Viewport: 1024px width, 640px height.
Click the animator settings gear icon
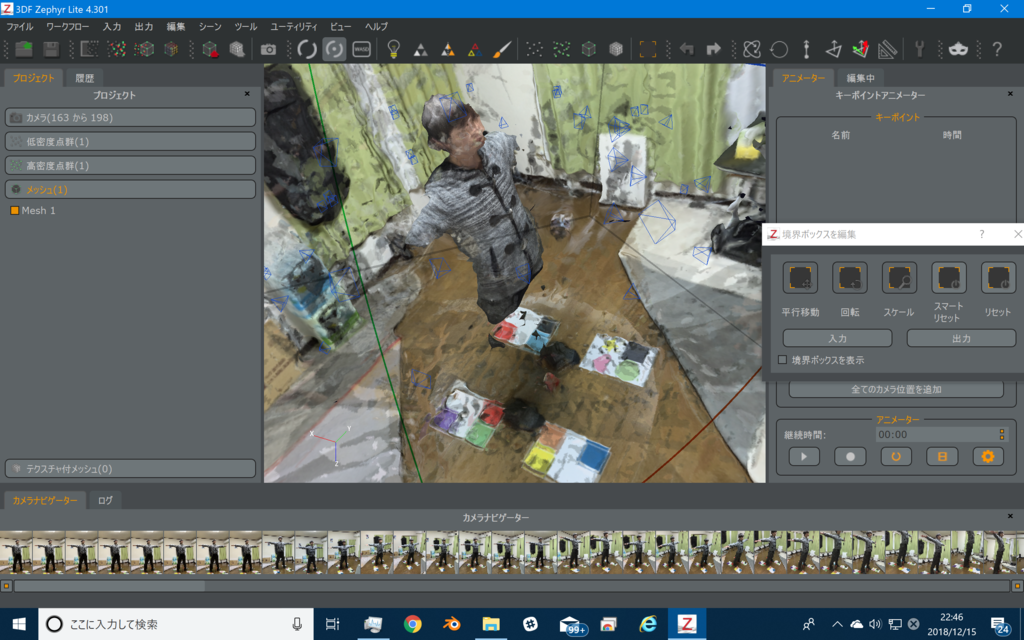click(987, 456)
